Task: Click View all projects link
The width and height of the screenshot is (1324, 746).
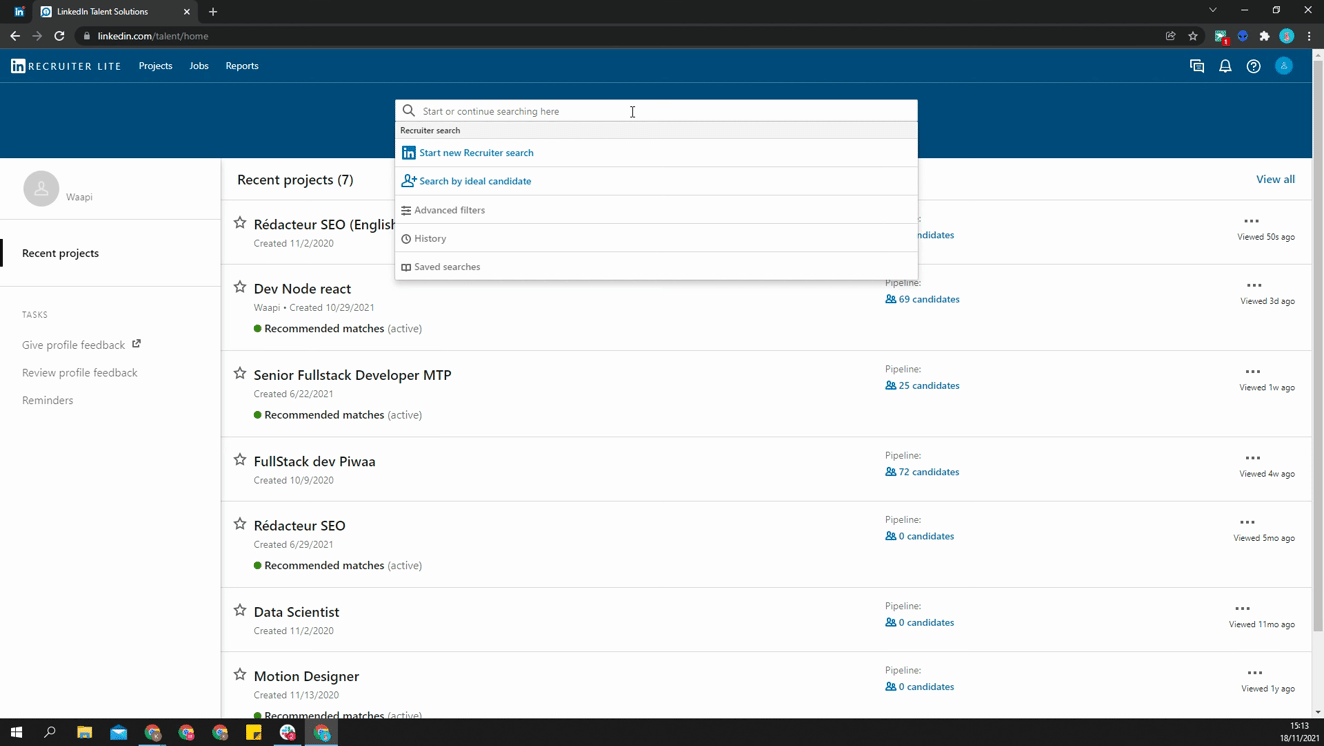Action: tap(1275, 179)
